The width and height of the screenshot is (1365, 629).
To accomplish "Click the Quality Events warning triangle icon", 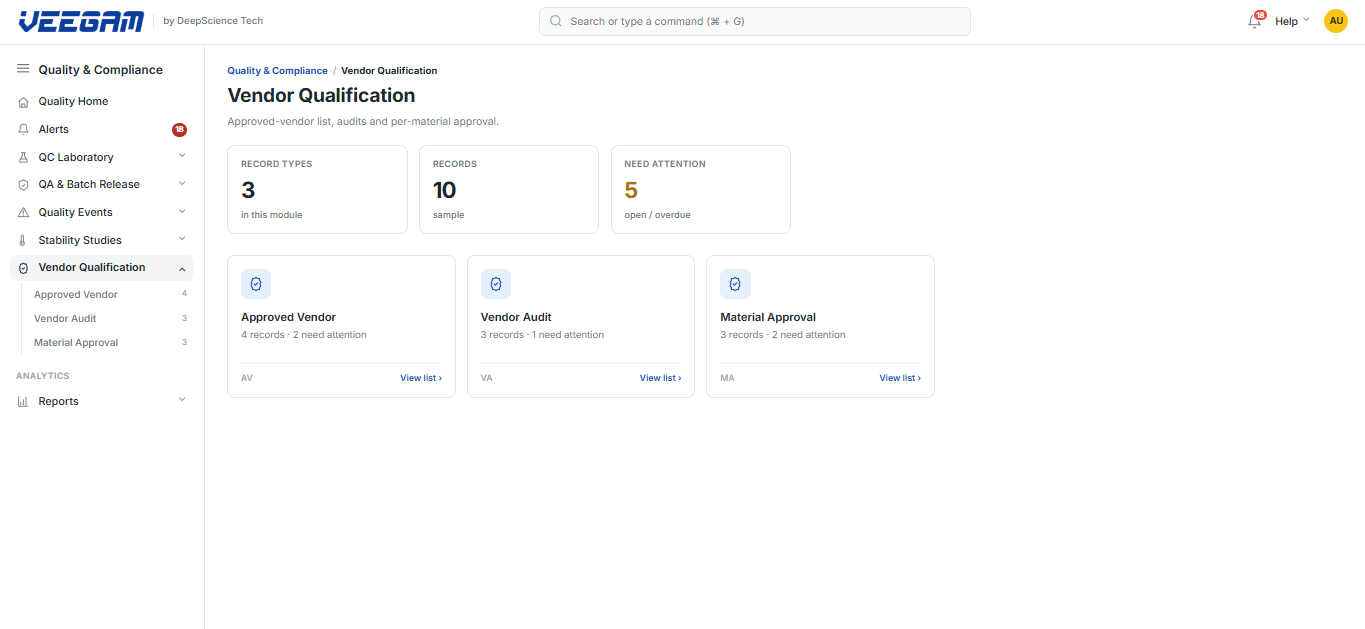I will (23, 212).
